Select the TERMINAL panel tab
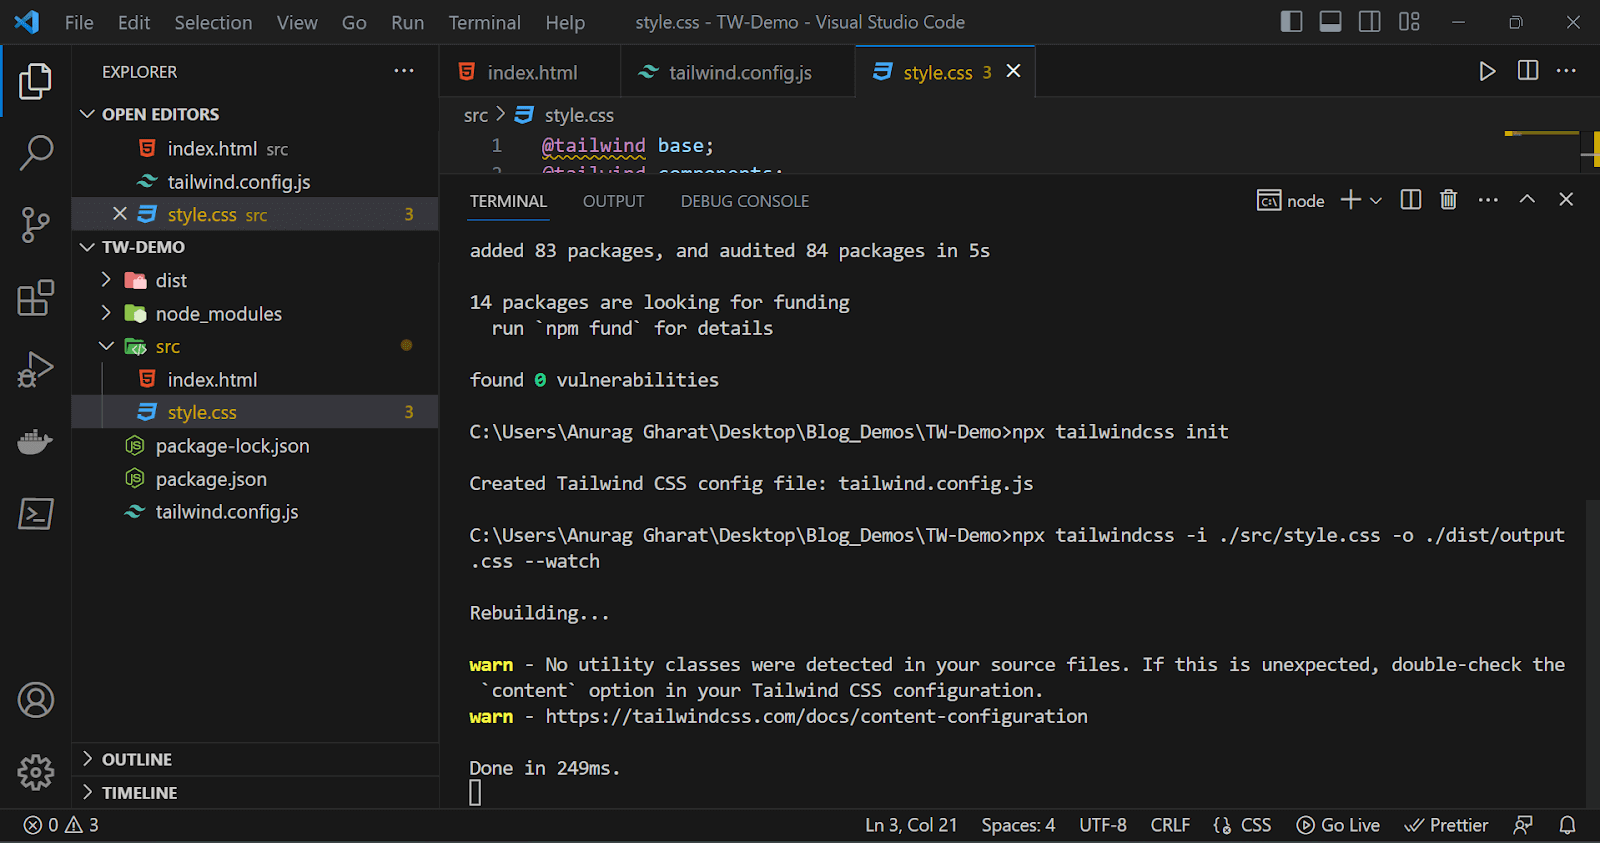 [508, 201]
